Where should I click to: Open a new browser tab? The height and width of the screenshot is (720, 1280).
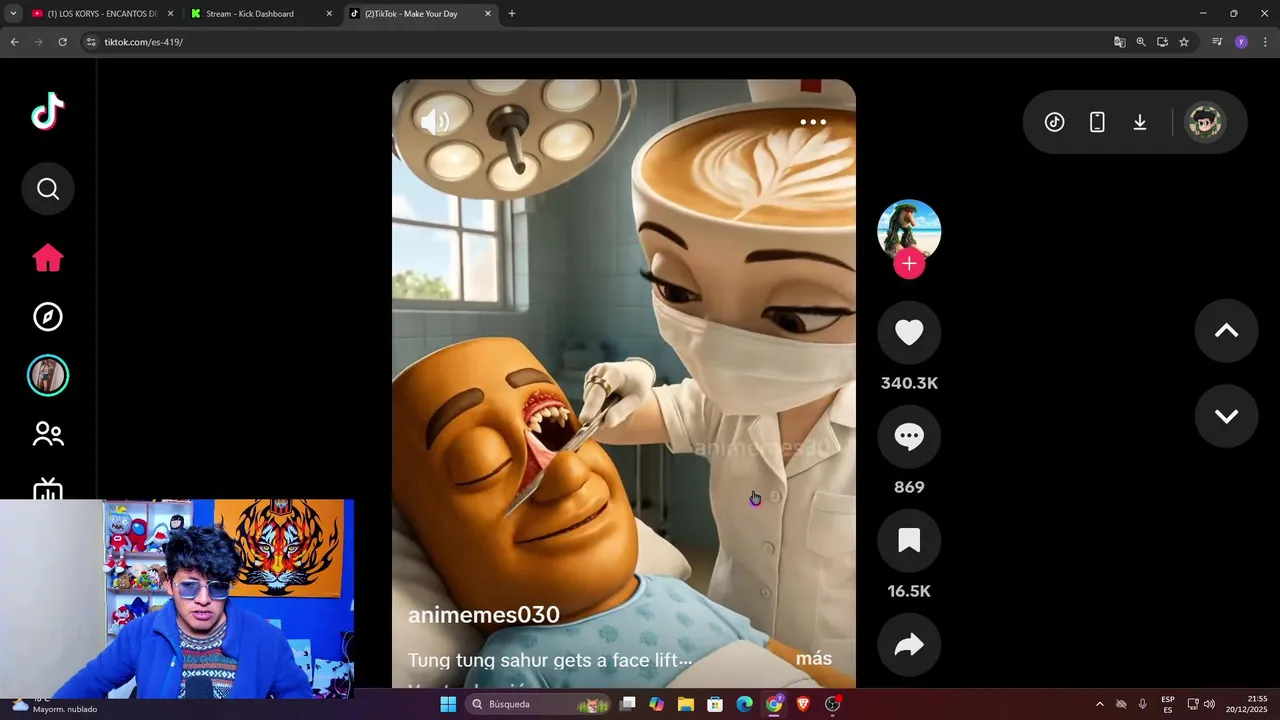point(512,14)
